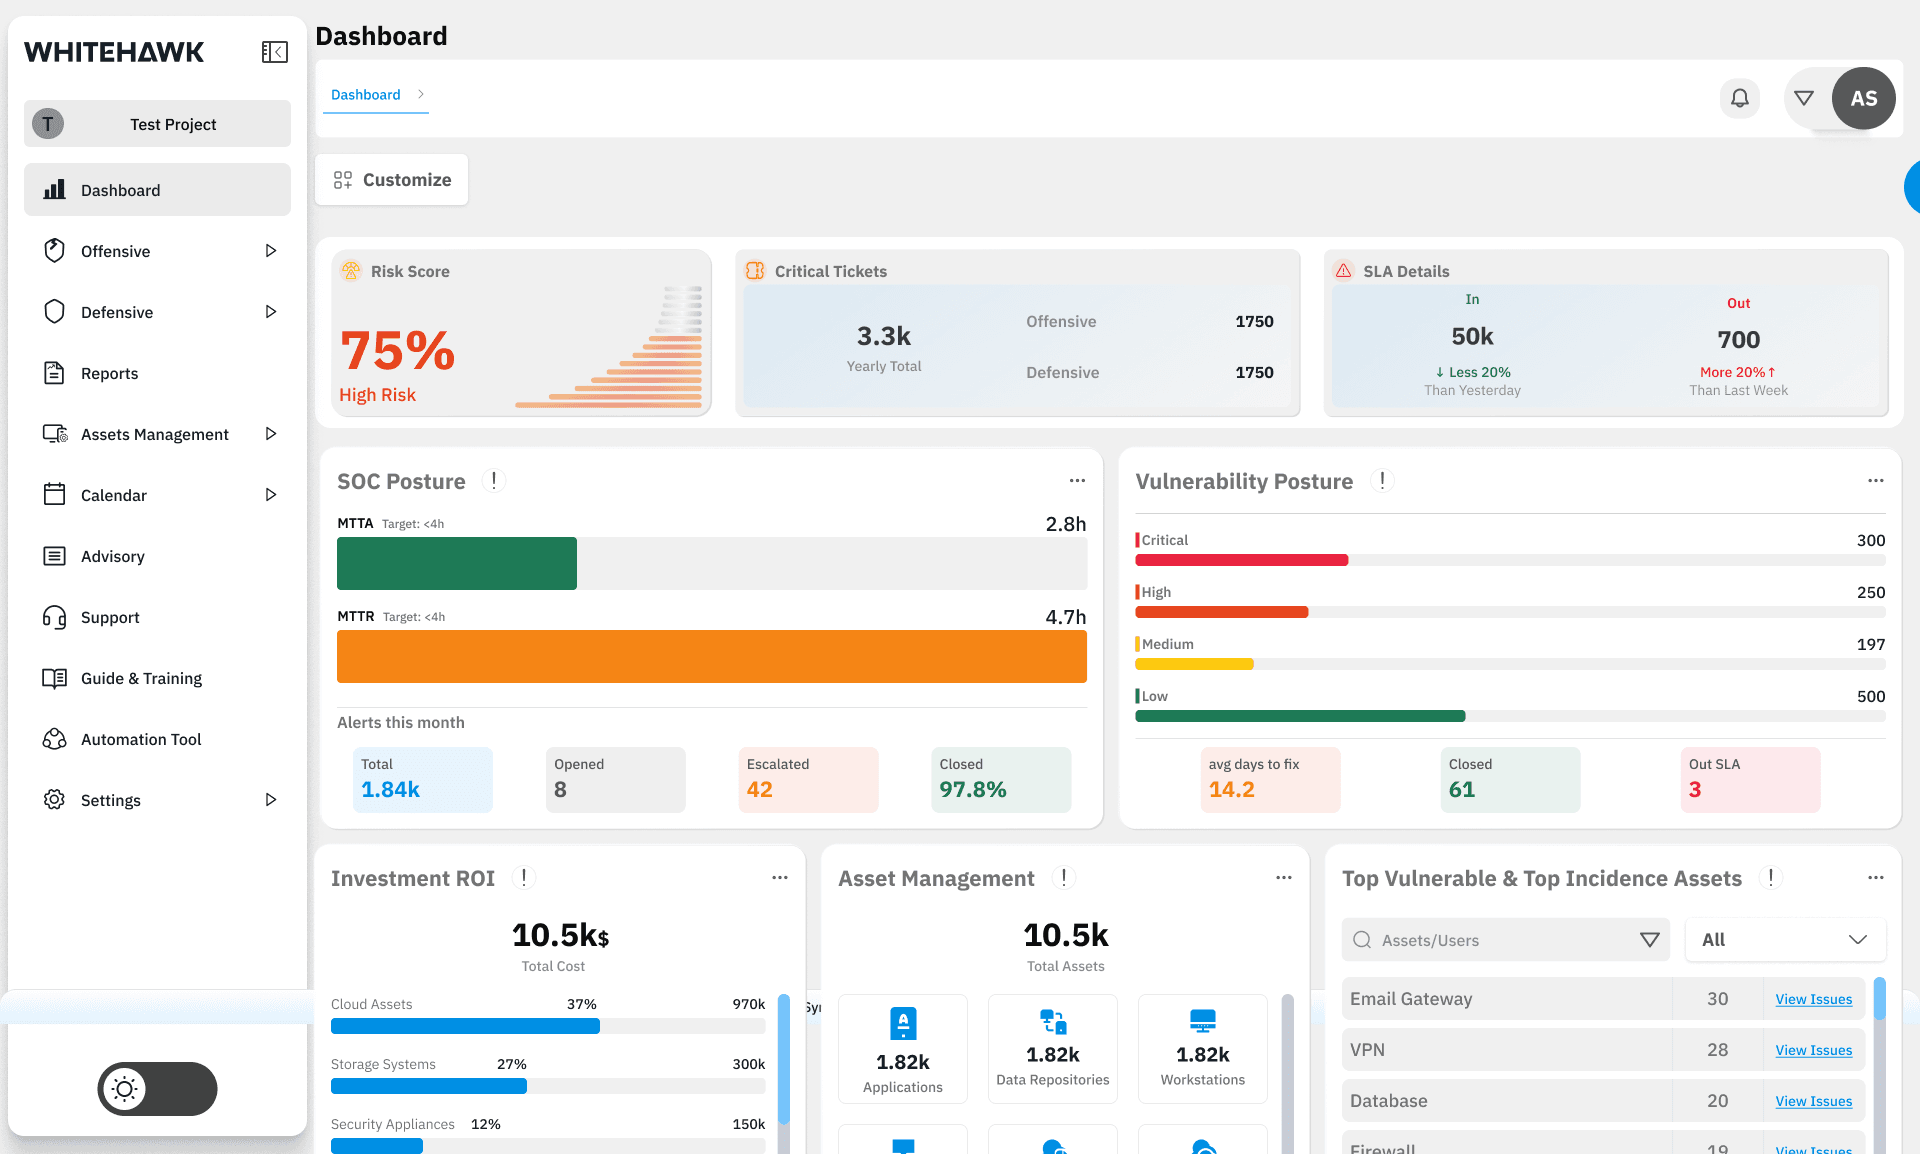Click the Reports document icon

tap(55, 372)
